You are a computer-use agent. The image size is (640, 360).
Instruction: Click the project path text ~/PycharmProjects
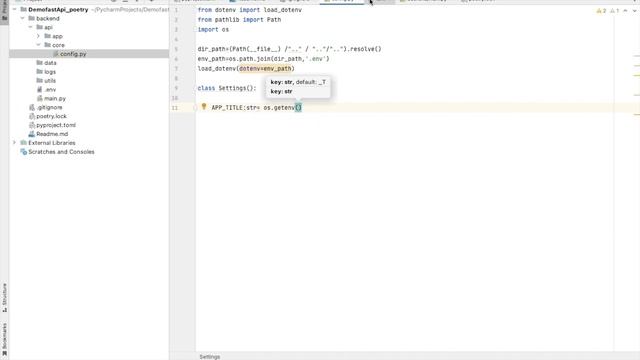pyautogui.click(x=130, y=9)
